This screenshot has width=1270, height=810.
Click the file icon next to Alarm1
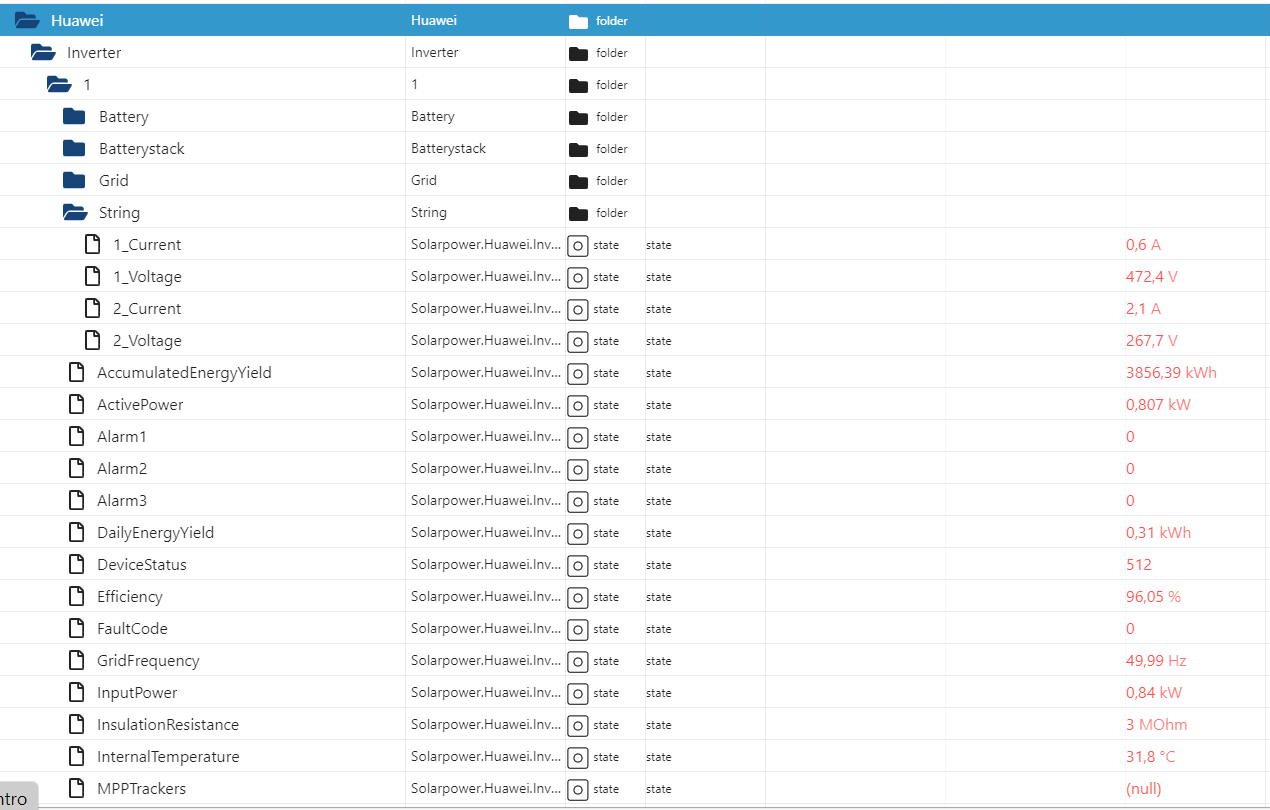pyautogui.click(x=76, y=436)
